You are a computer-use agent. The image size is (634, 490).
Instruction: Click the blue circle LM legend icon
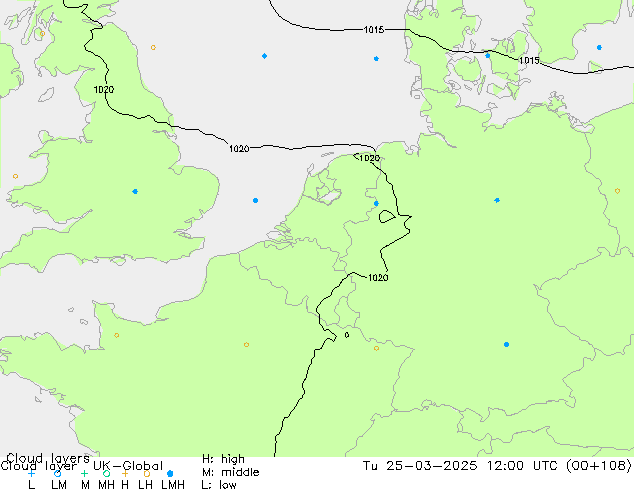click(x=58, y=473)
